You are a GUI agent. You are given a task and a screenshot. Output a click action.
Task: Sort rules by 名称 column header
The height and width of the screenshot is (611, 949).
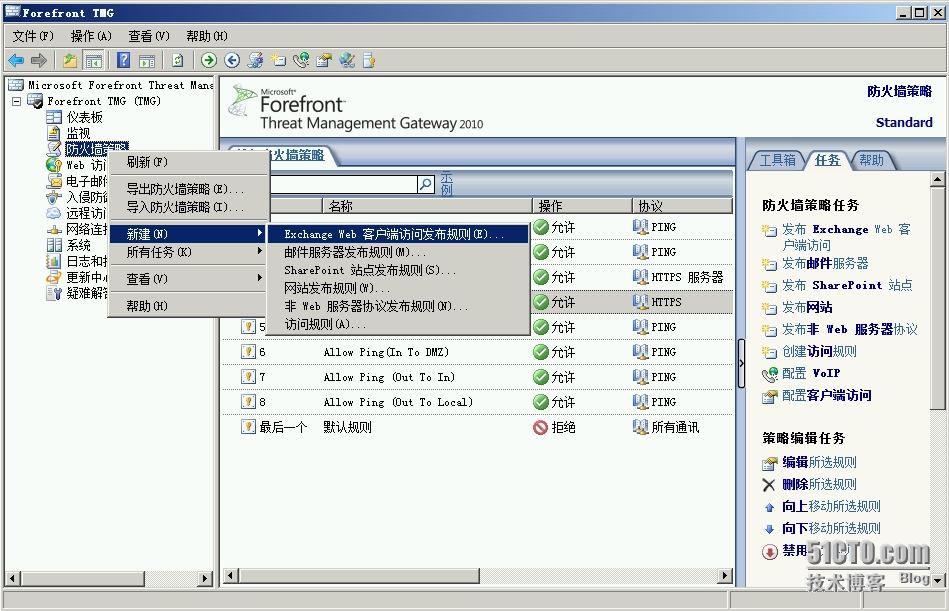pos(427,206)
